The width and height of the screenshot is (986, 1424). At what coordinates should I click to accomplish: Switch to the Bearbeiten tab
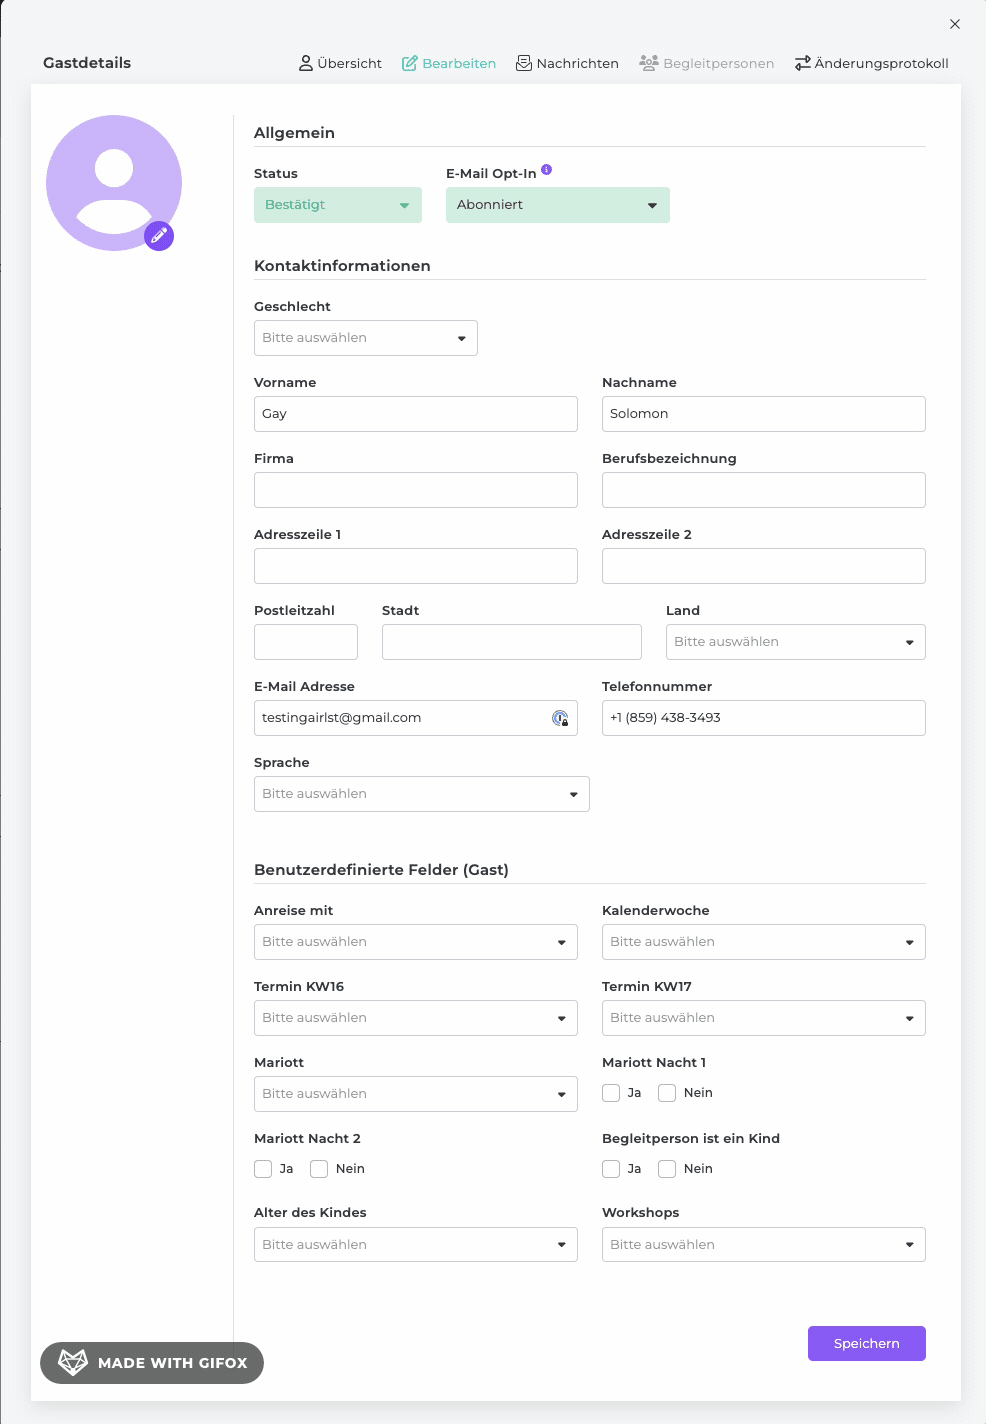click(449, 63)
